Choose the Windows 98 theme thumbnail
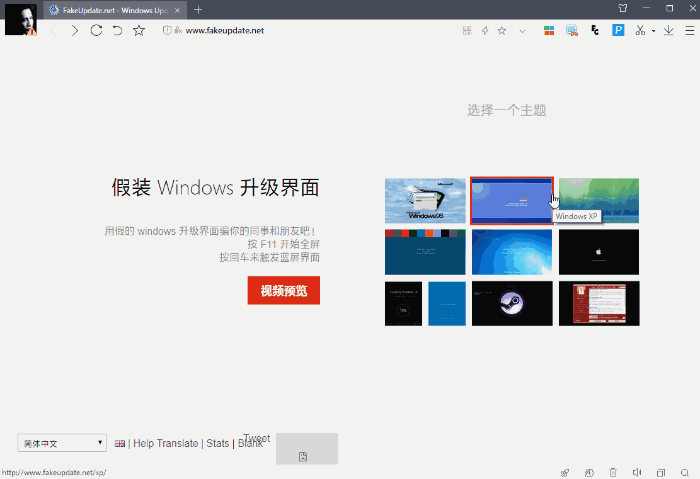This screenshot has width=700, height=479. pos(425,200)
